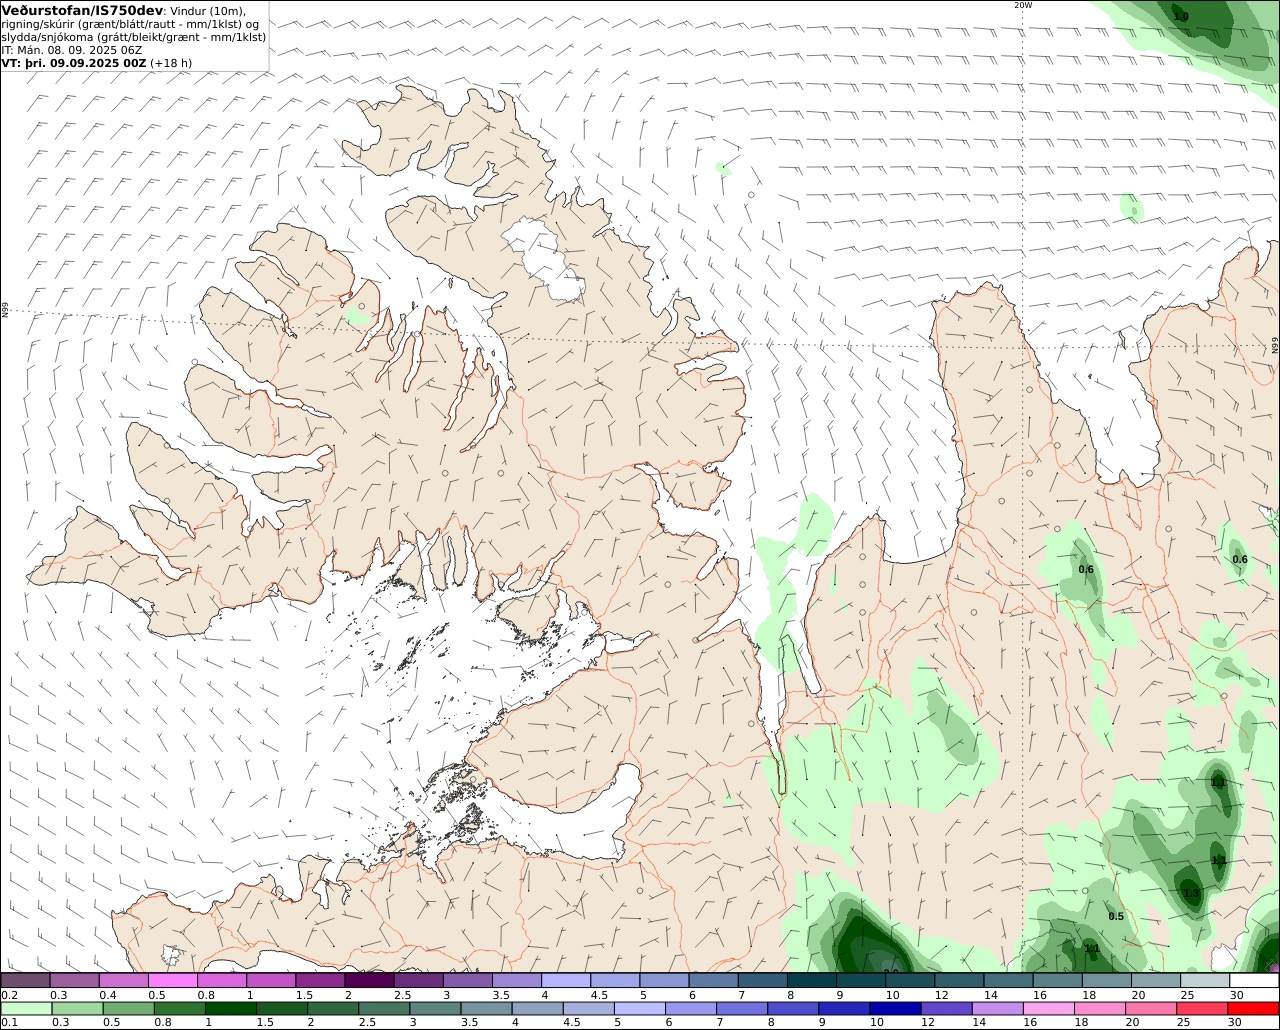The image size is (1280, 1030).
Task: Select the dusky mauve swatch starting the upper legend row
Action: coord(25,981)
